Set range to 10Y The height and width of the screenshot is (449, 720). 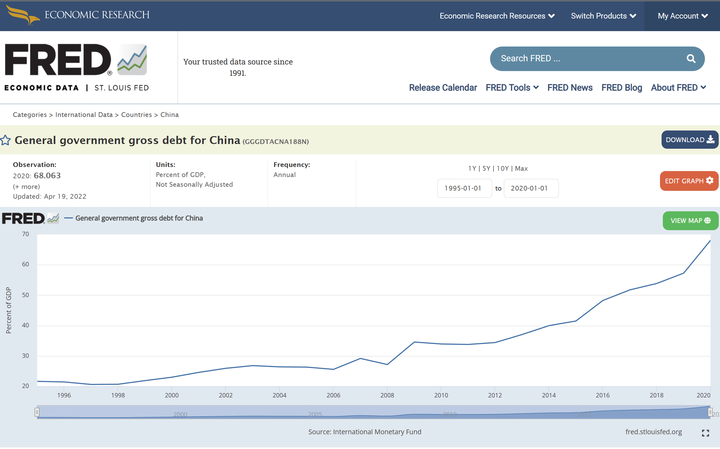(503, 168)
